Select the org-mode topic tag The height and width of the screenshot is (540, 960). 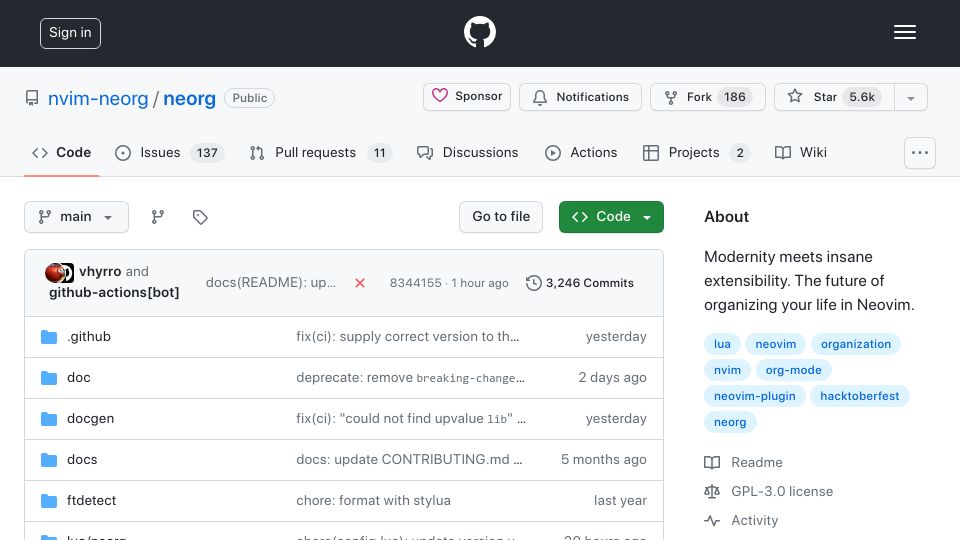793,370
